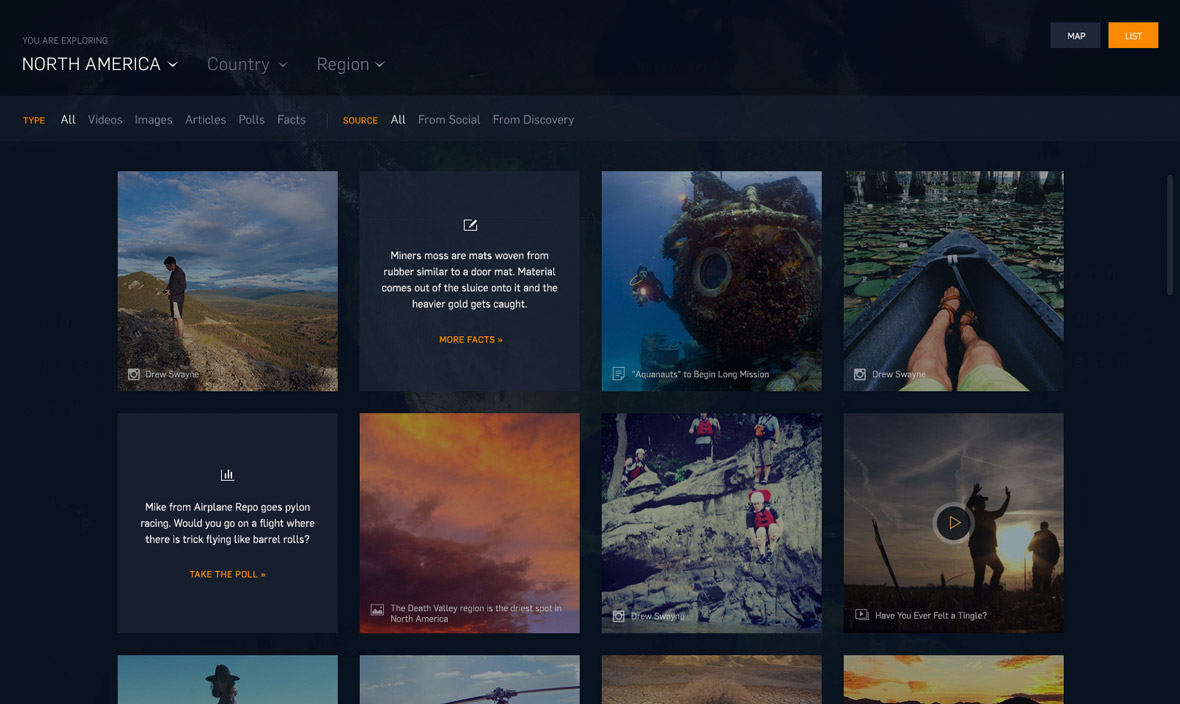Click video icon beside 'Have You Ever Felt a Tingle?'
The height and width of the screenshot is (704, 1180).
point(861,615)
